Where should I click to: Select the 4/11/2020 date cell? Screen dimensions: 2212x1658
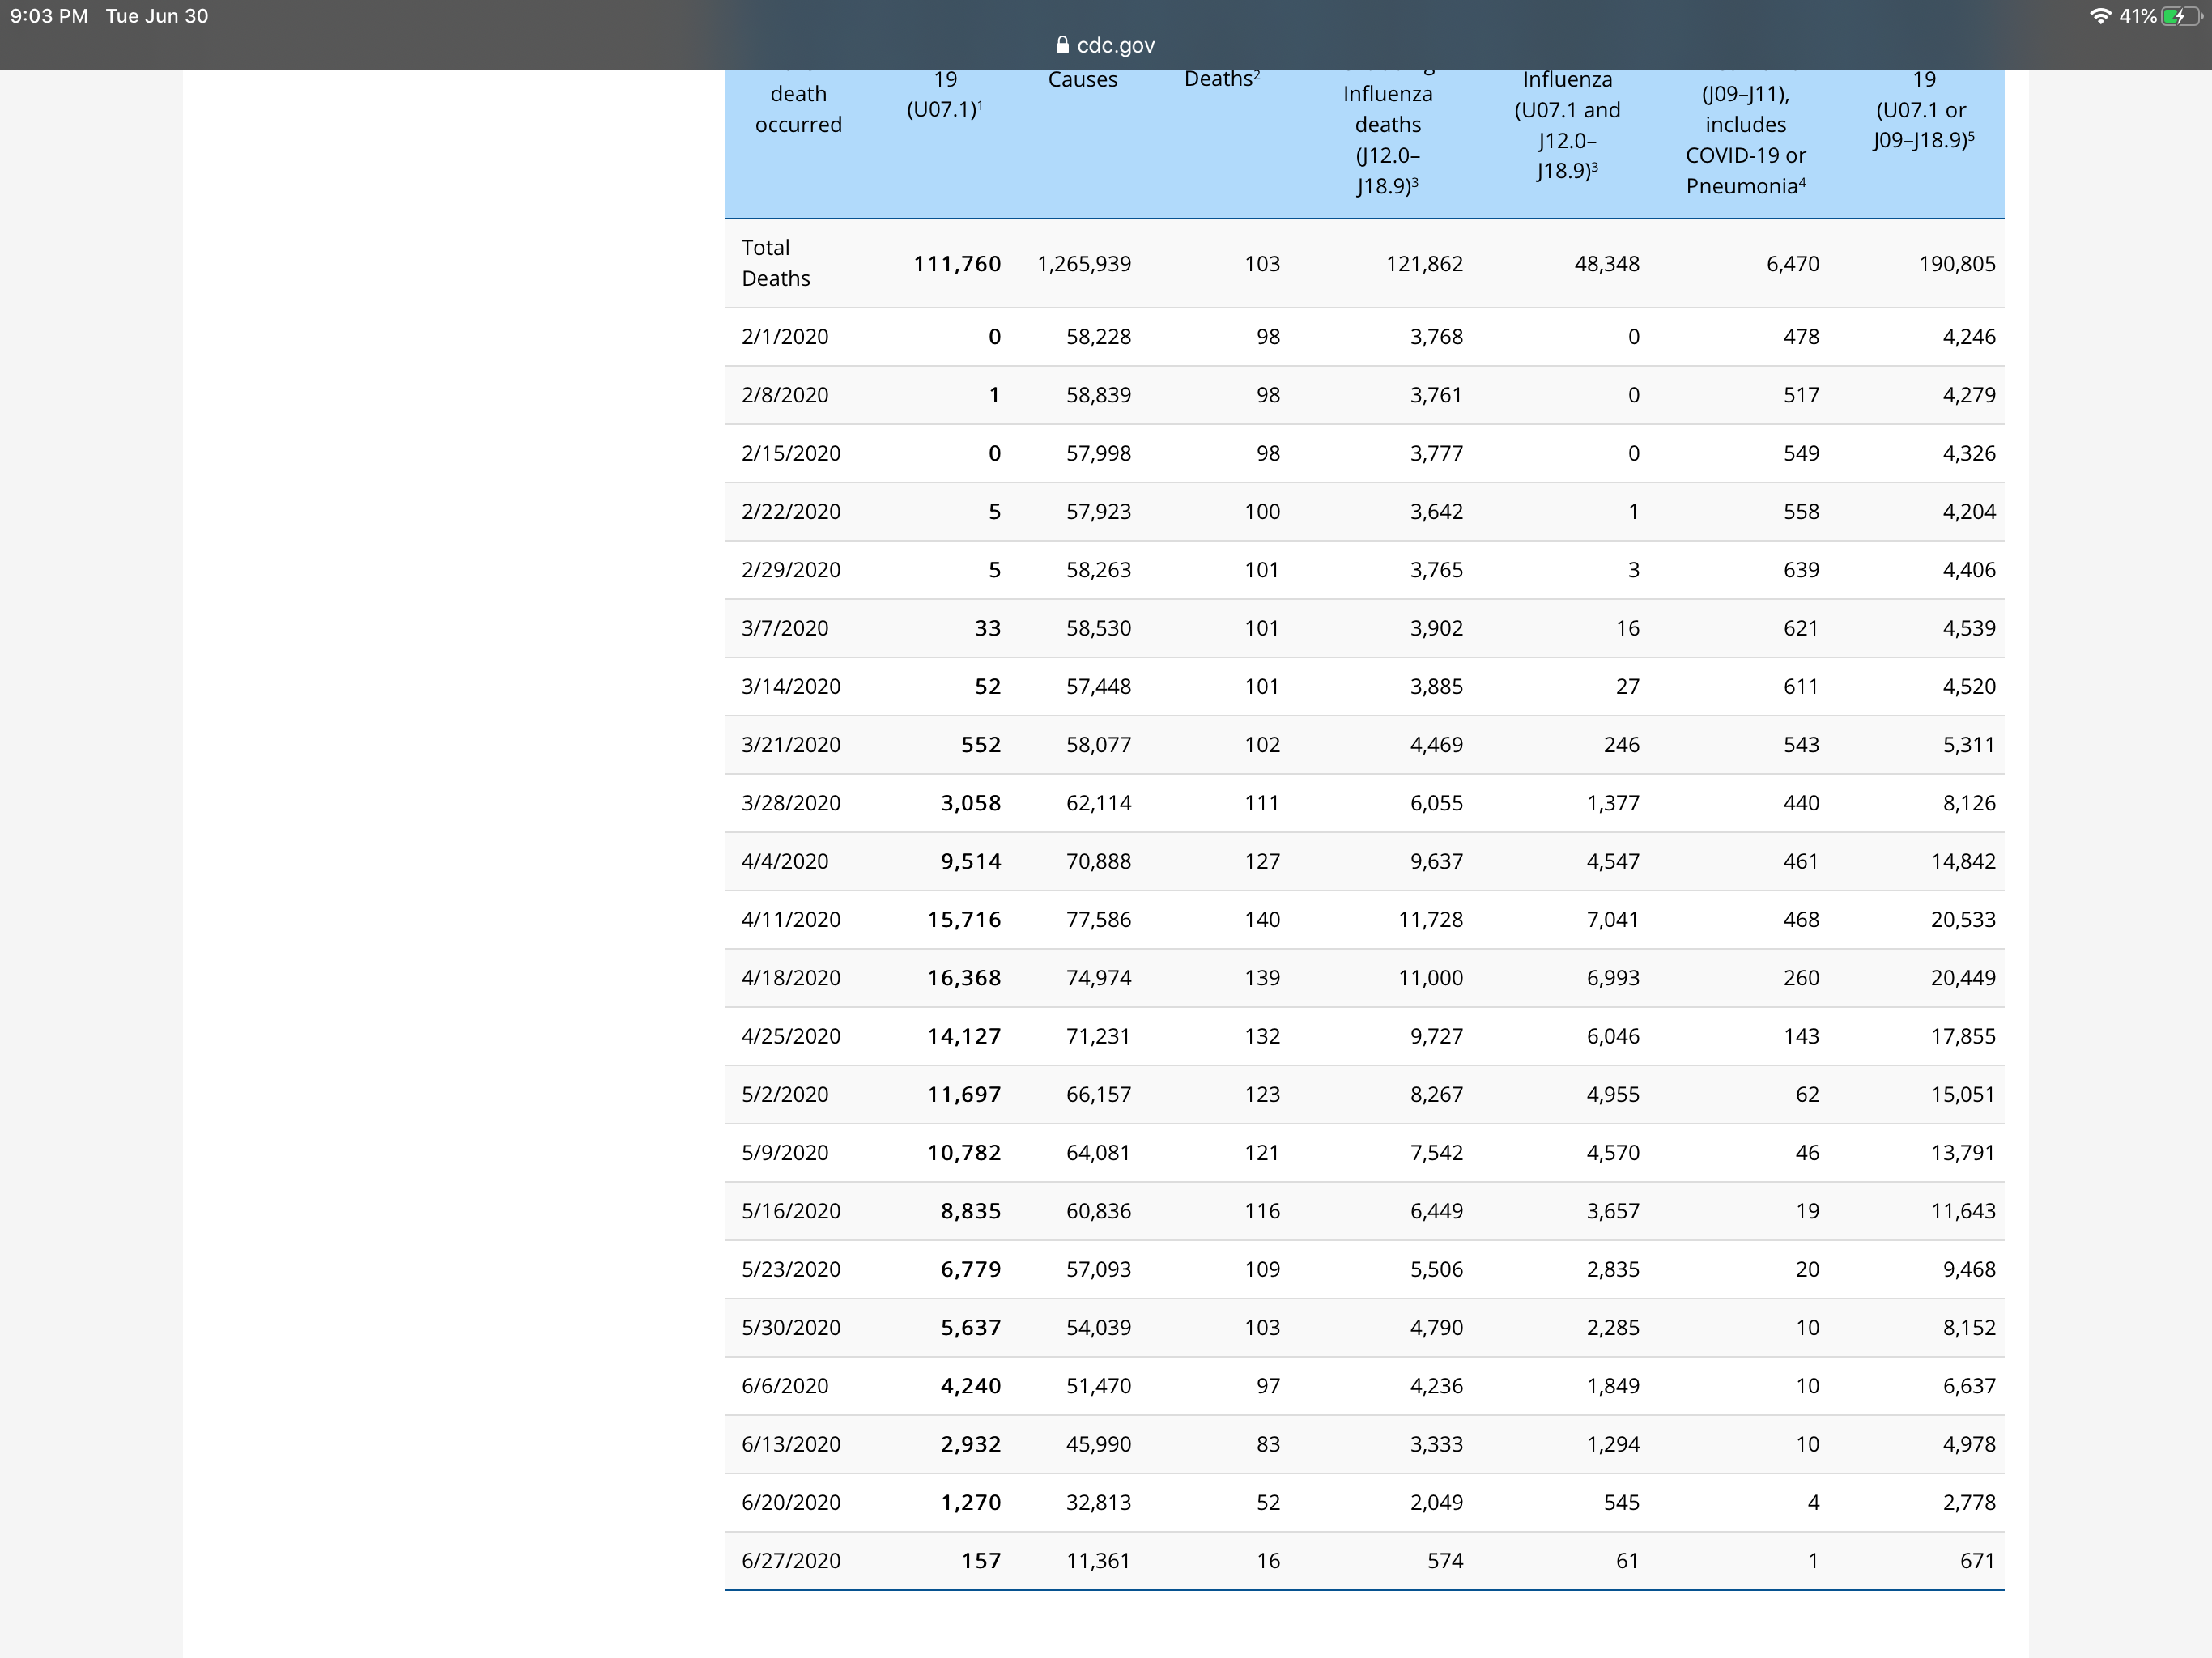[x=791, y=920]
